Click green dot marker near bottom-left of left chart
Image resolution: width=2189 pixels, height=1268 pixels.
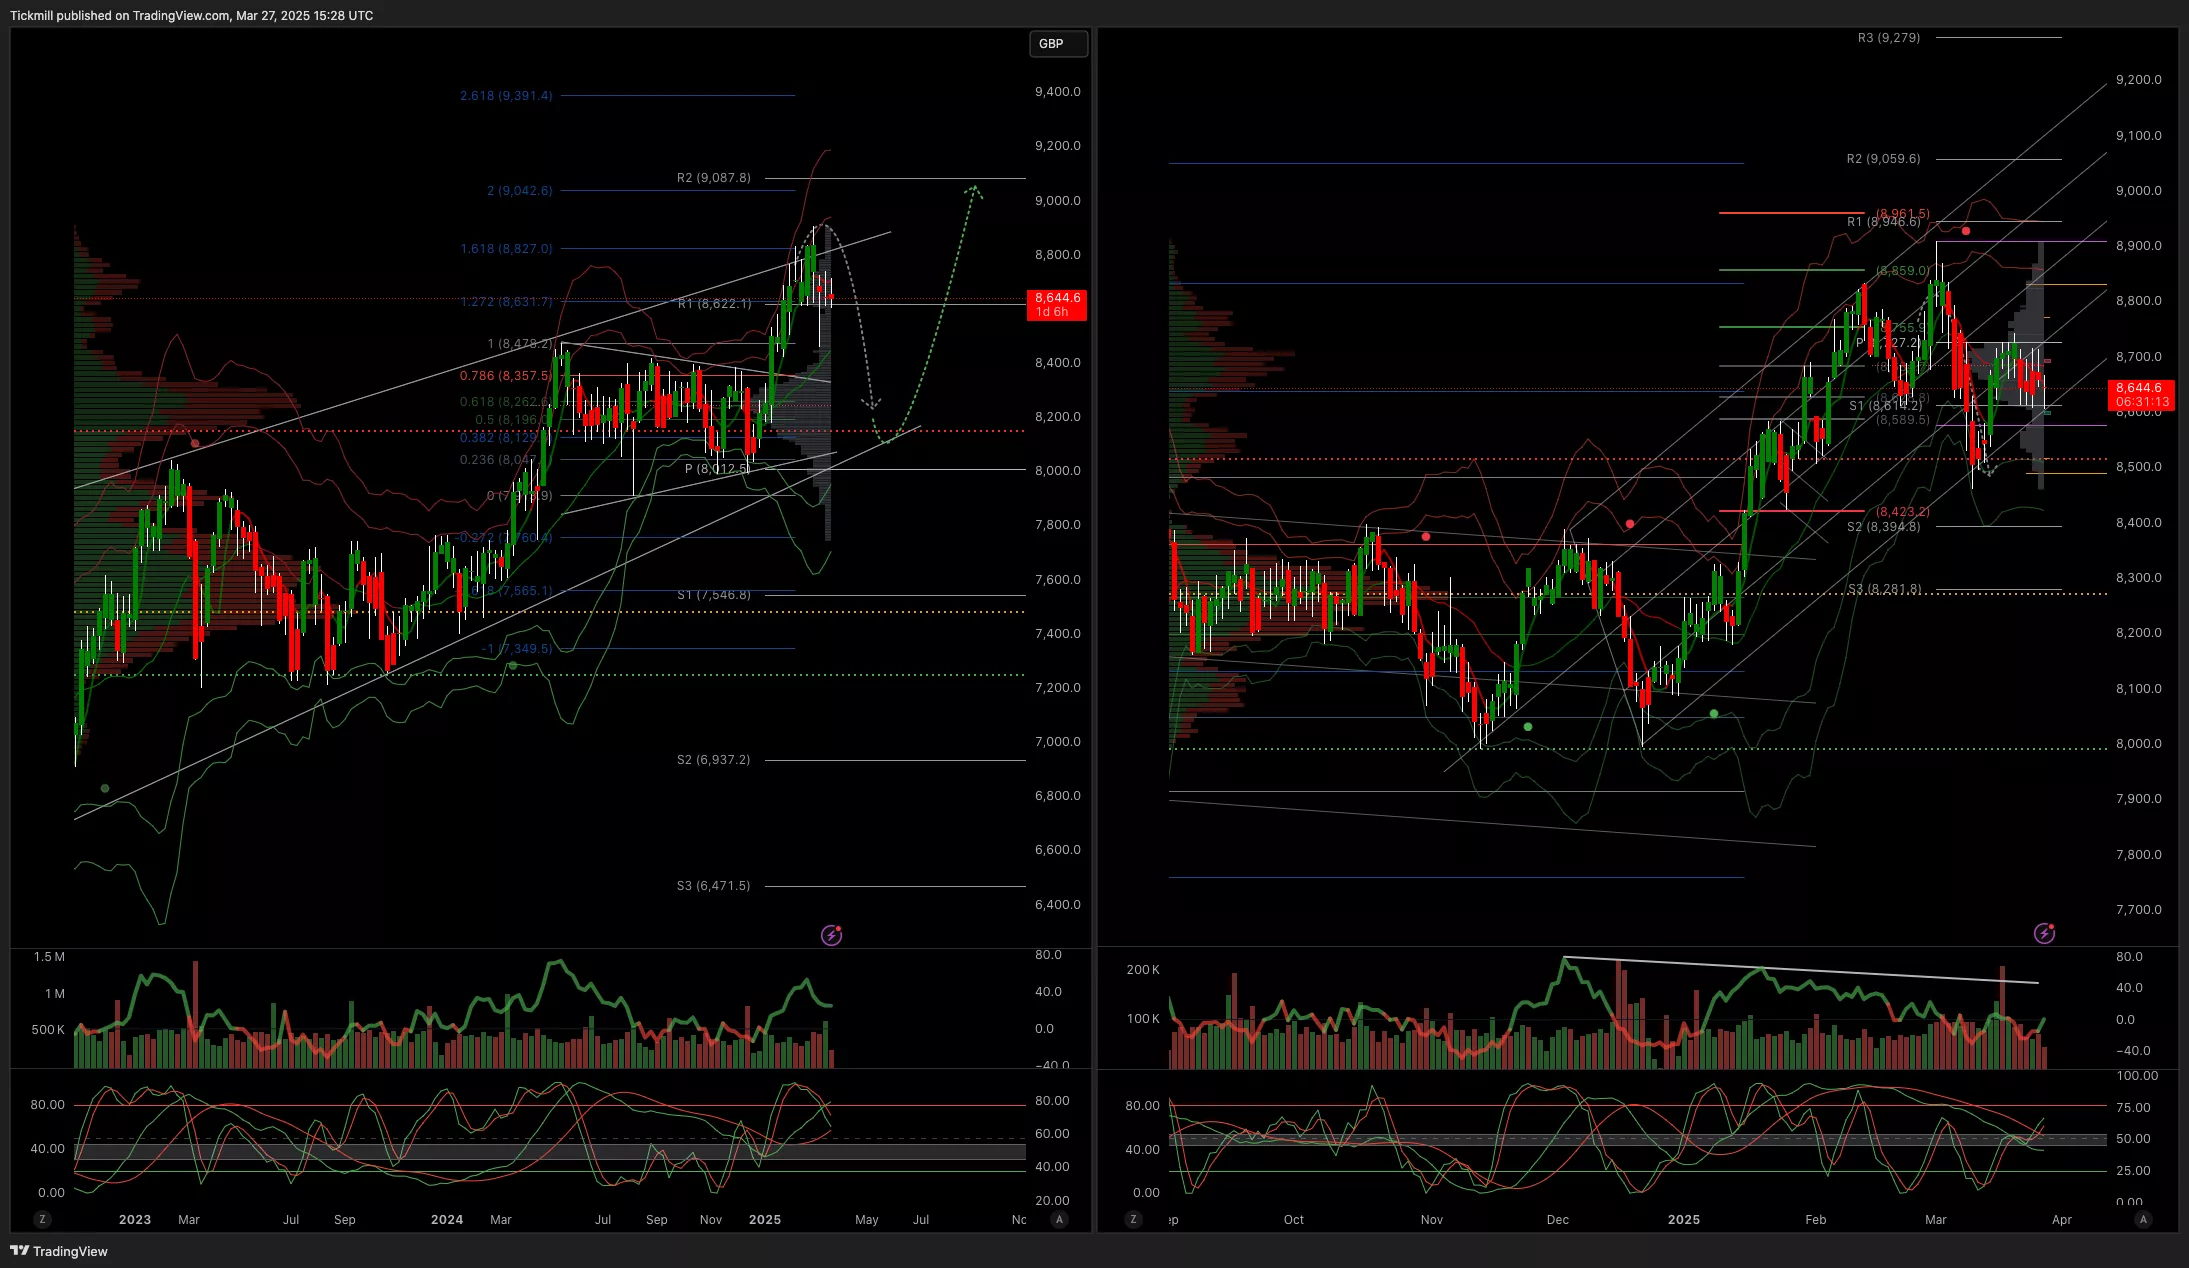click(105, 788)
